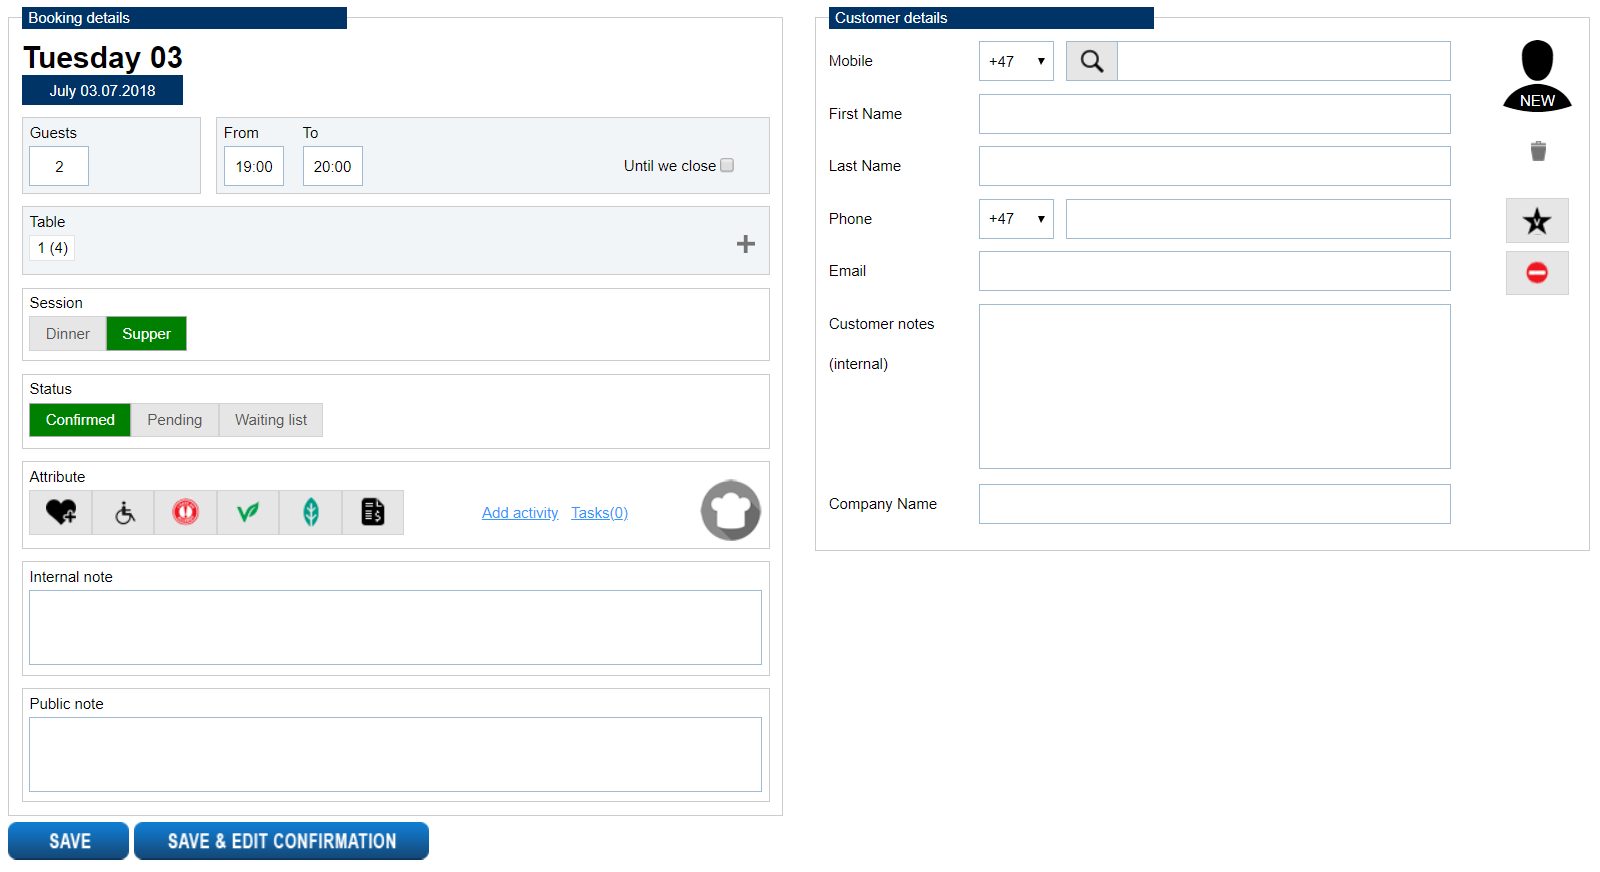Viewport: 1600px width, 872px height.
Task: Open the Tasks(0) link
Action: [x=599, y=513]
